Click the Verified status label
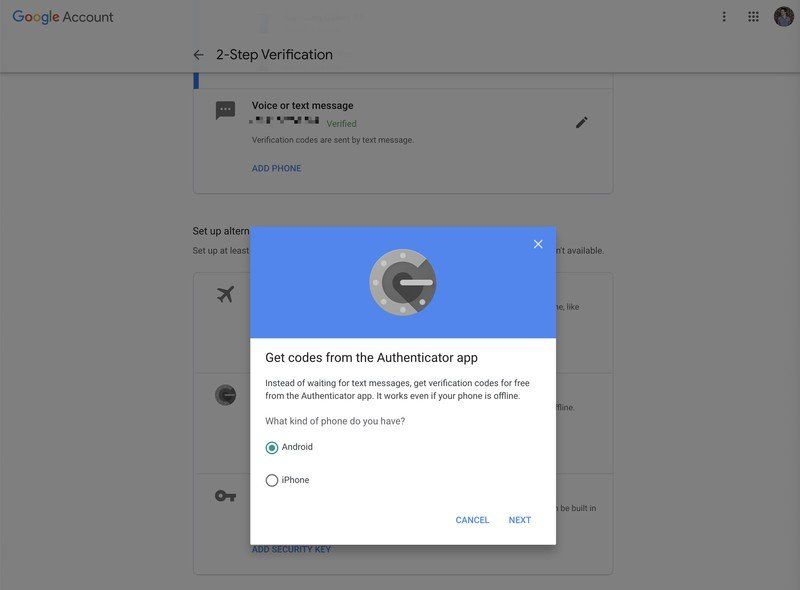 tap(342, 123)
